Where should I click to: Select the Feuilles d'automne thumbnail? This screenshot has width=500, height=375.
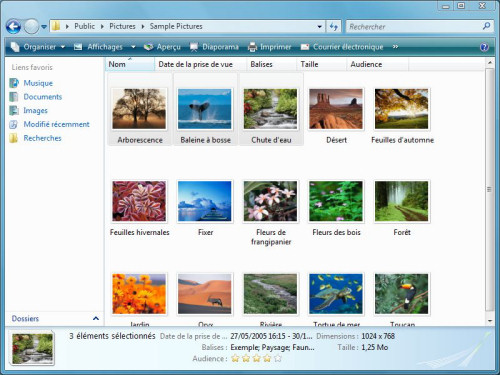point(401,109)
